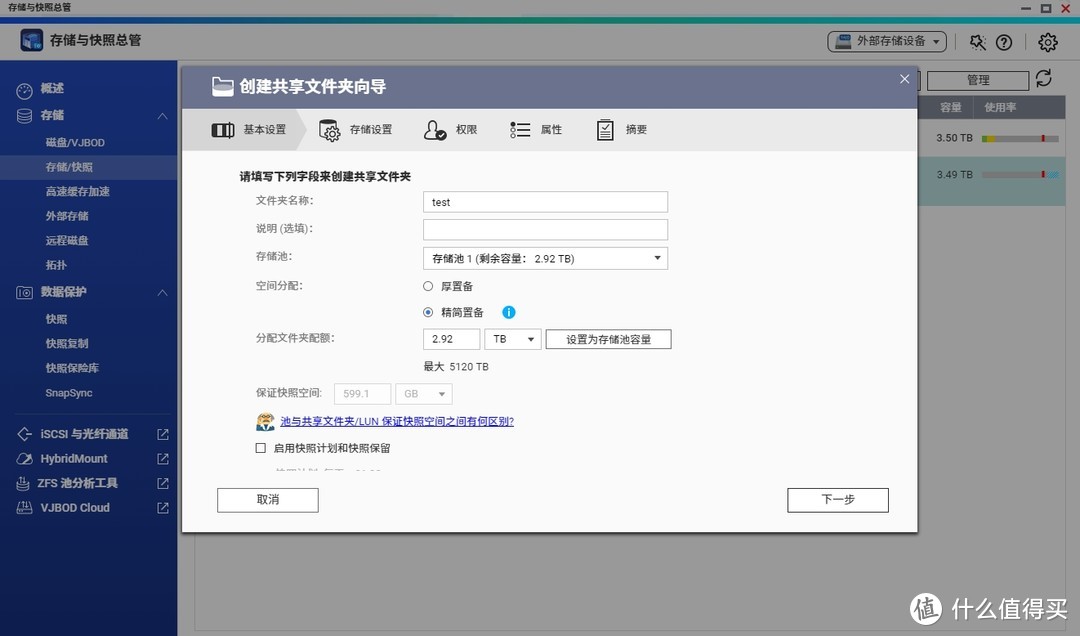Viewport: 1080px width, 636px height.
Task: Open the settings gear icon top right
Action: pyautogui.click(x=1046, y=42)
